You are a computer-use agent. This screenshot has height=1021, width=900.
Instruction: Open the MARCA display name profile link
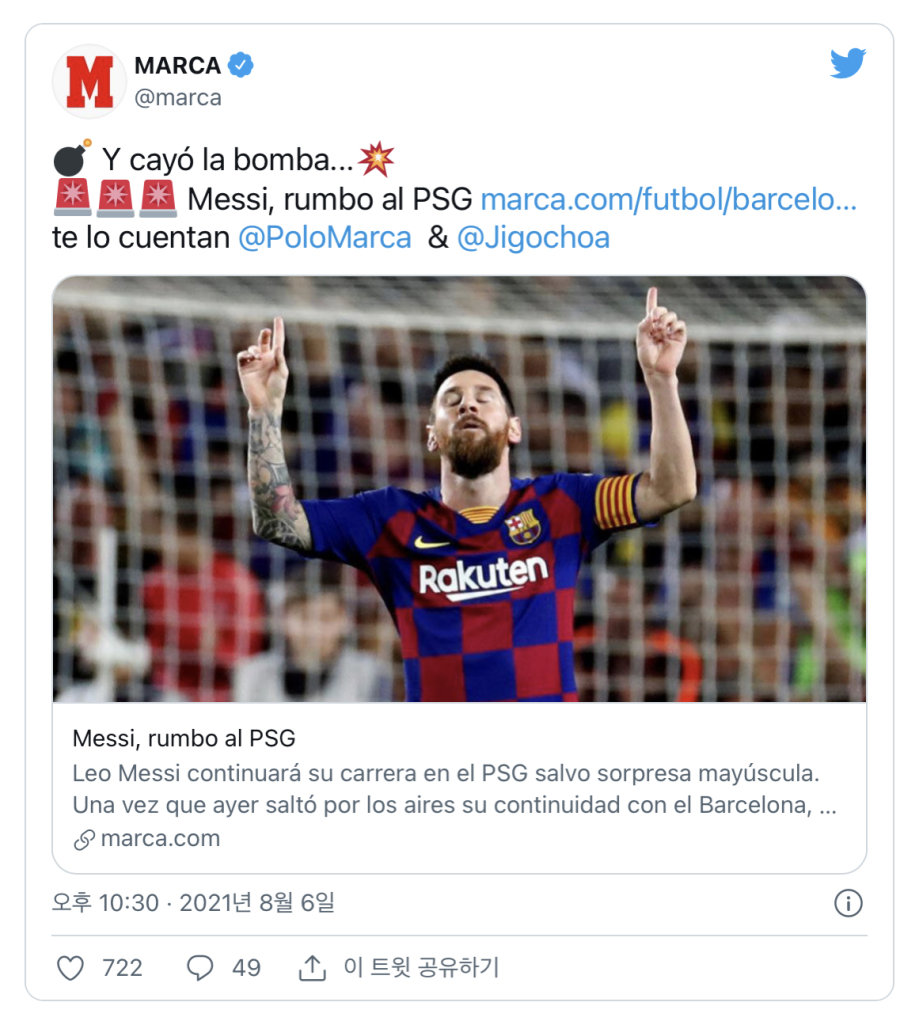[177, 66]
